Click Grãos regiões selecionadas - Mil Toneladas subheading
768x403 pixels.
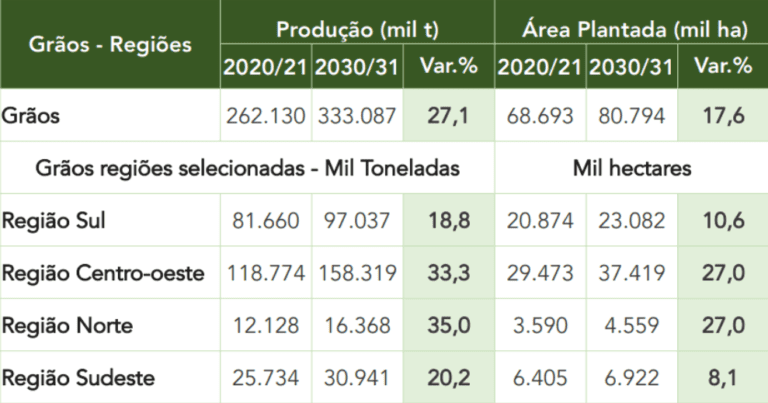pos(247,168)
